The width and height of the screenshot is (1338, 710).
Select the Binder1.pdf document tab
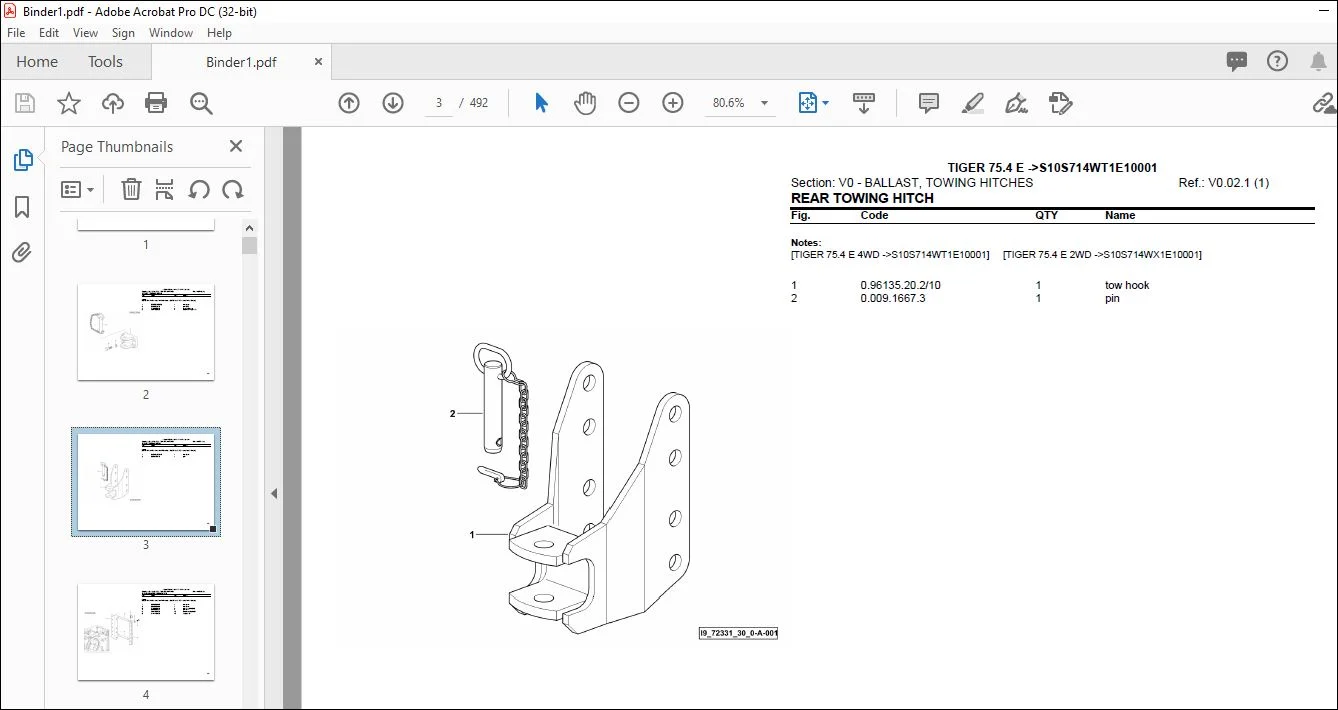241,62
